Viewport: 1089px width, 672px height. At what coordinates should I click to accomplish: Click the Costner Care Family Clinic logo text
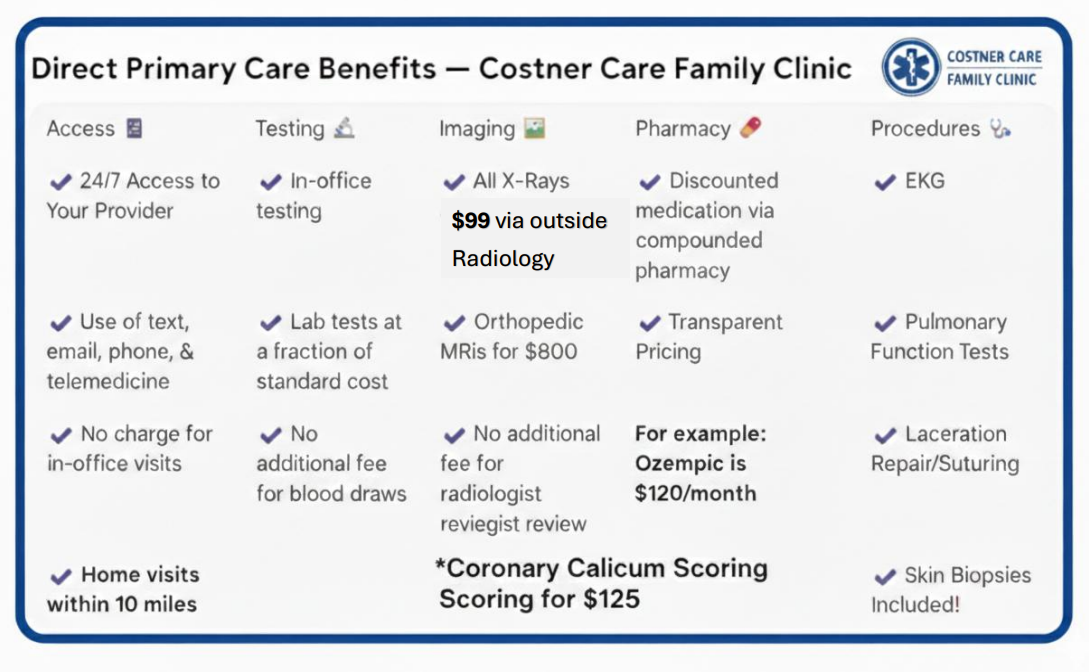(994, 68)
